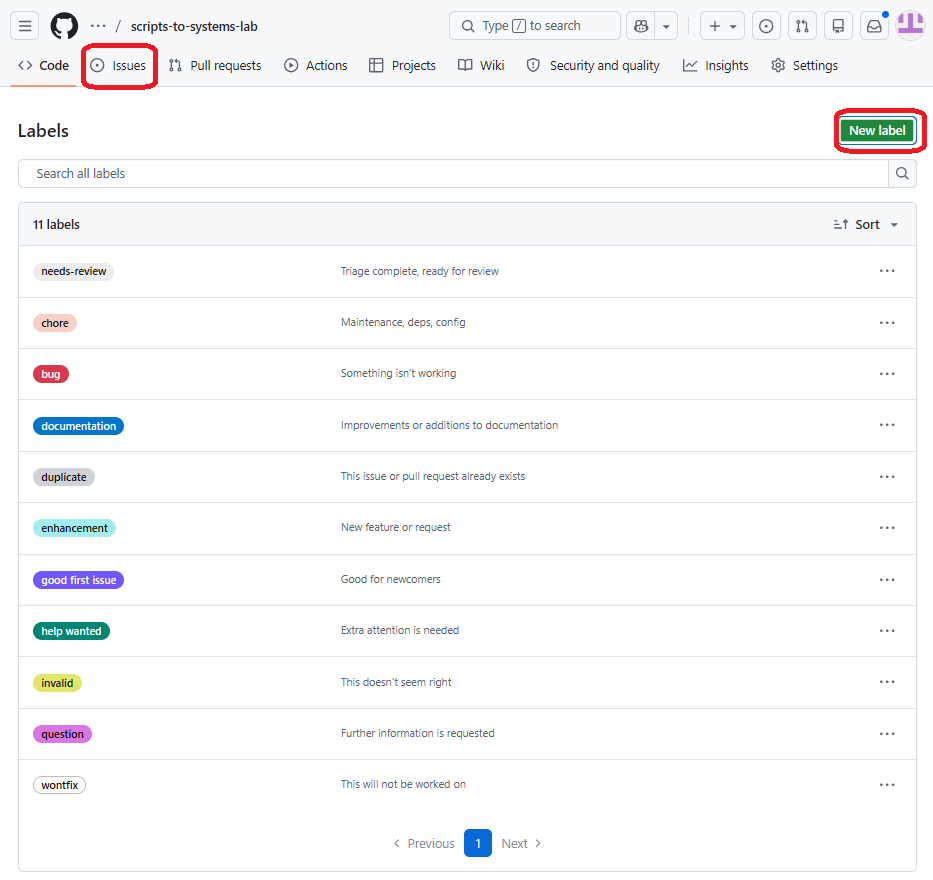933x880 pixels.
Task: Open the notifications inbox
Action: pyautogui.click(x=874, y=26)
